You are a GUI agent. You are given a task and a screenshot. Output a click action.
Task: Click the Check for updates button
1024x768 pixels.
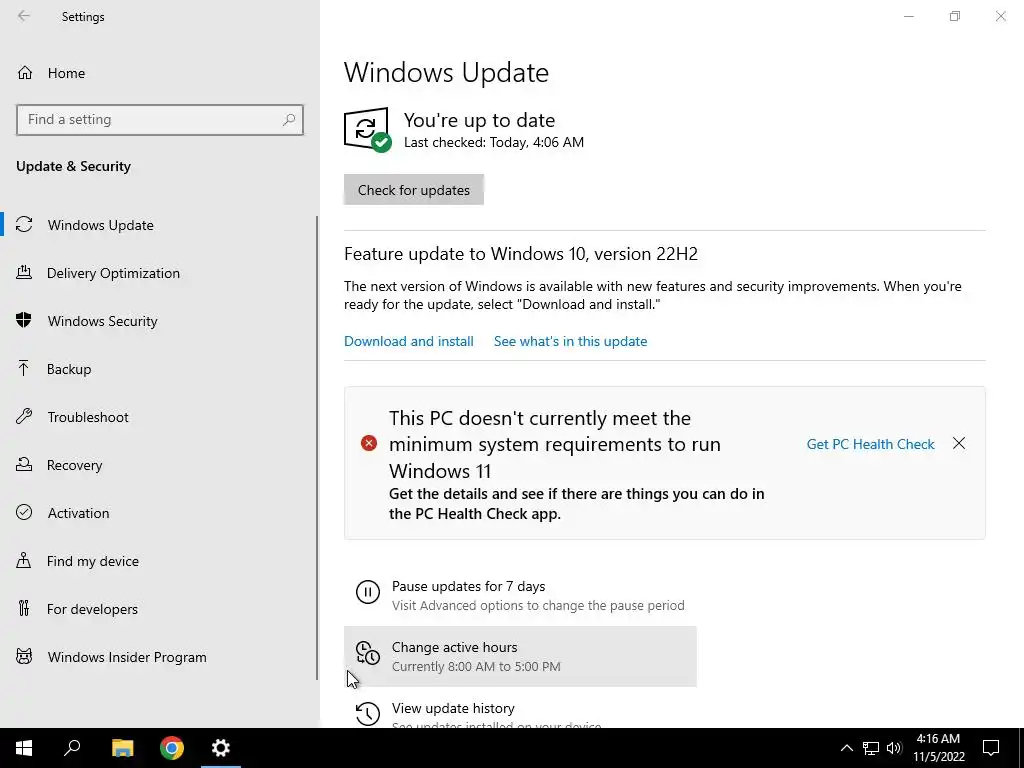413,189
